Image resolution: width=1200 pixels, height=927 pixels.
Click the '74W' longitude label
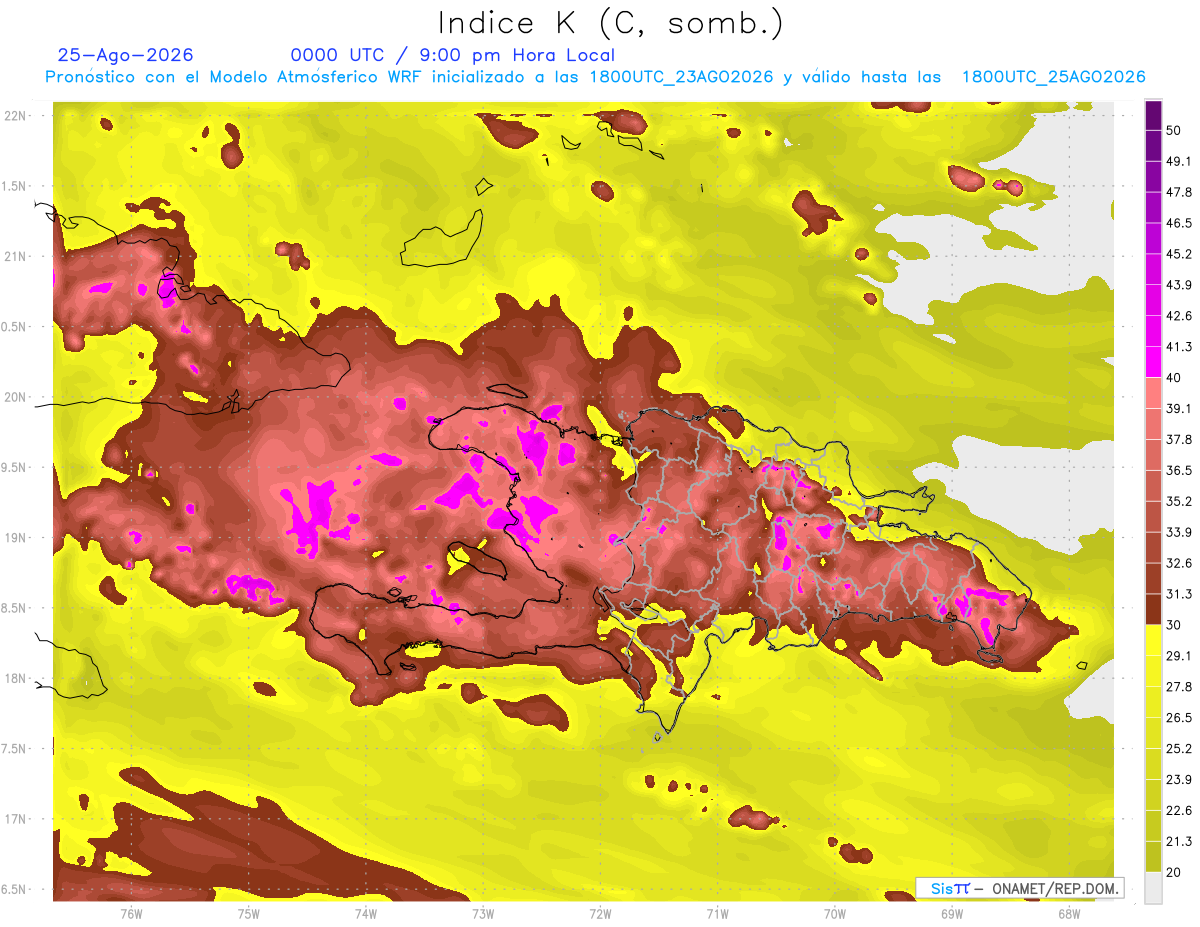(366, 914)
